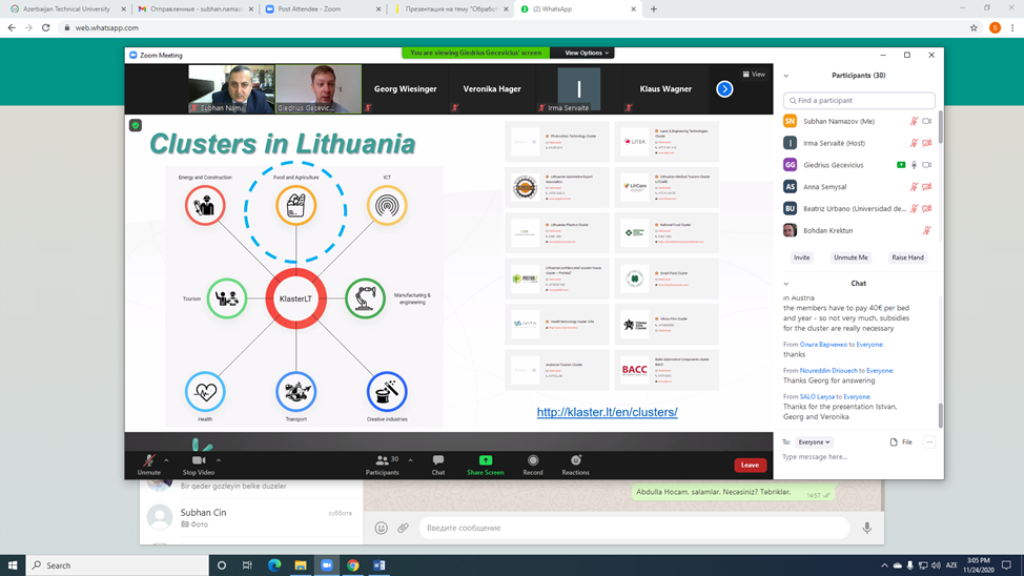The image size is (1024, 576).
Task: Open the Reactions emoji icon
Action: pos(575,460)
